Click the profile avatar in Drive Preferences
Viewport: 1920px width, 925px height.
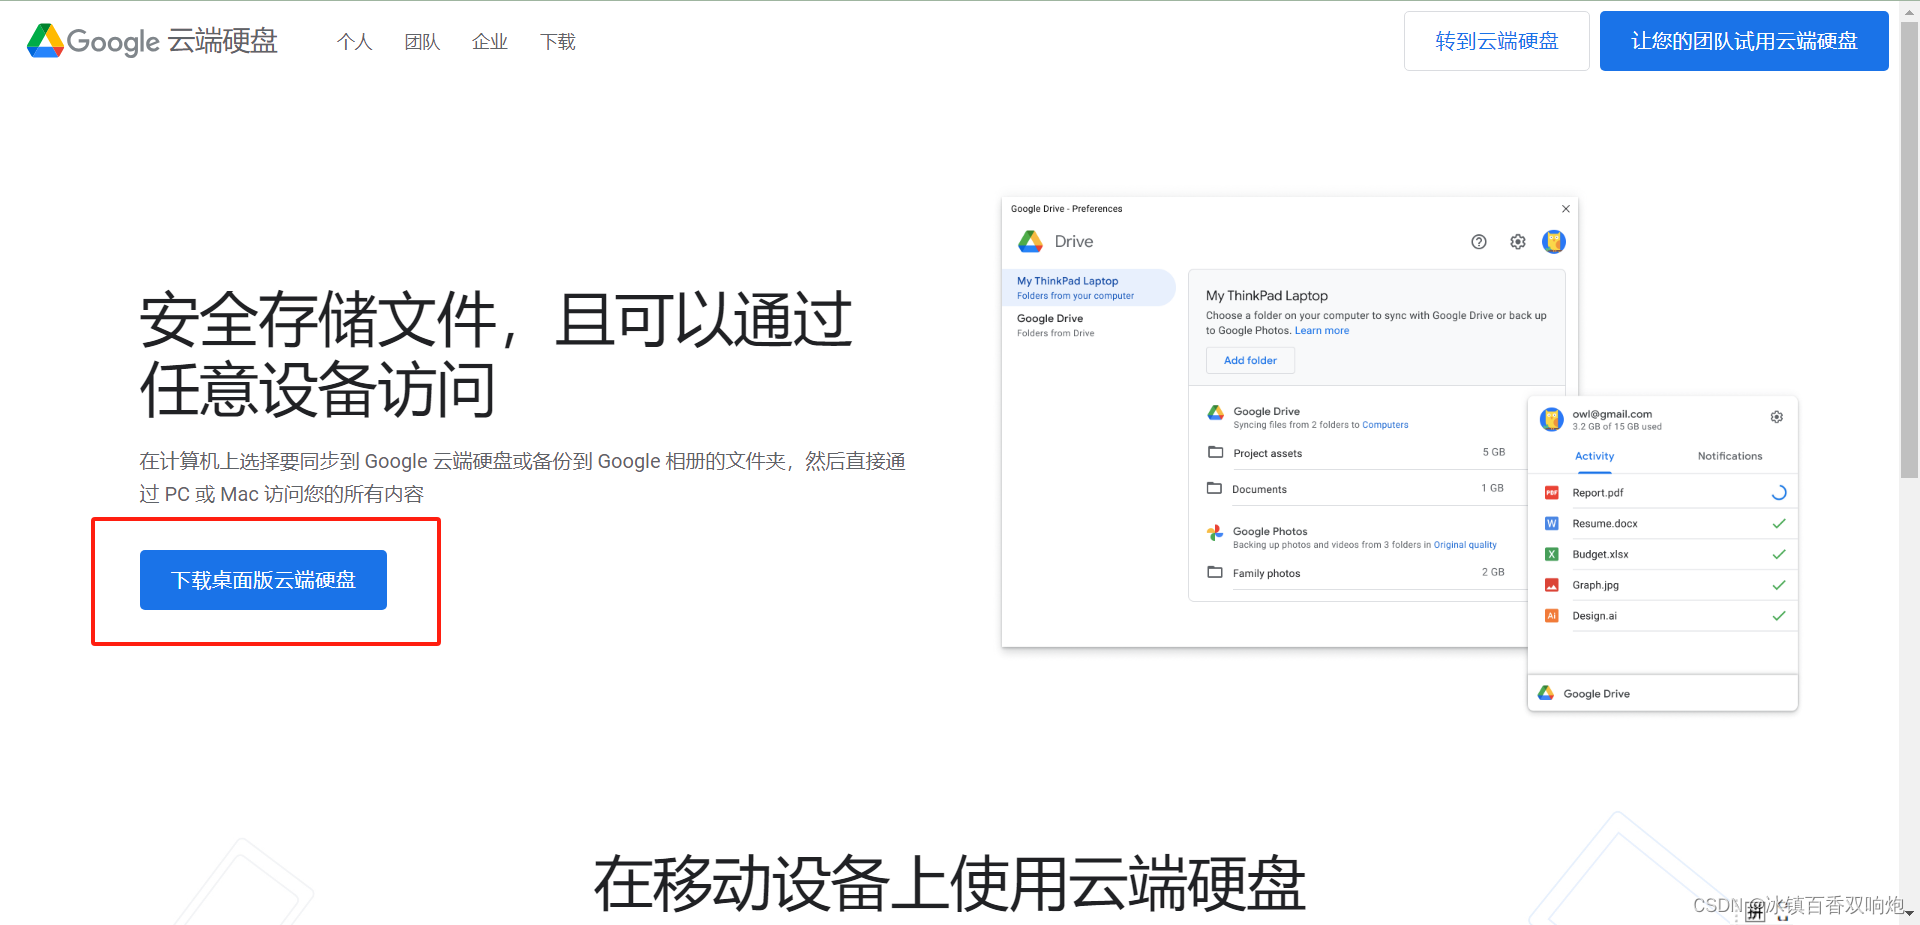coord(1554,242)
